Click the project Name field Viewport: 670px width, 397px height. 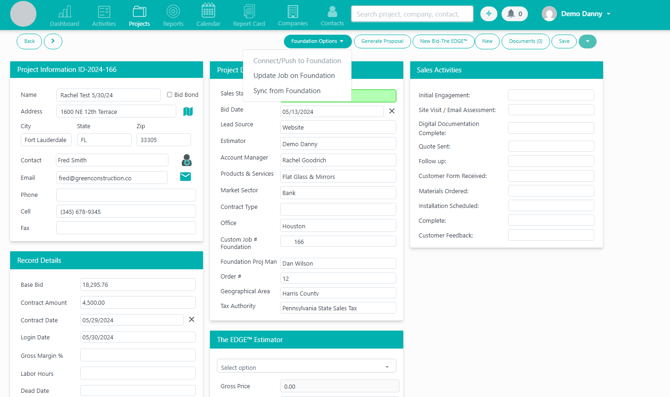pyautogui.click(x=108, y=95)
